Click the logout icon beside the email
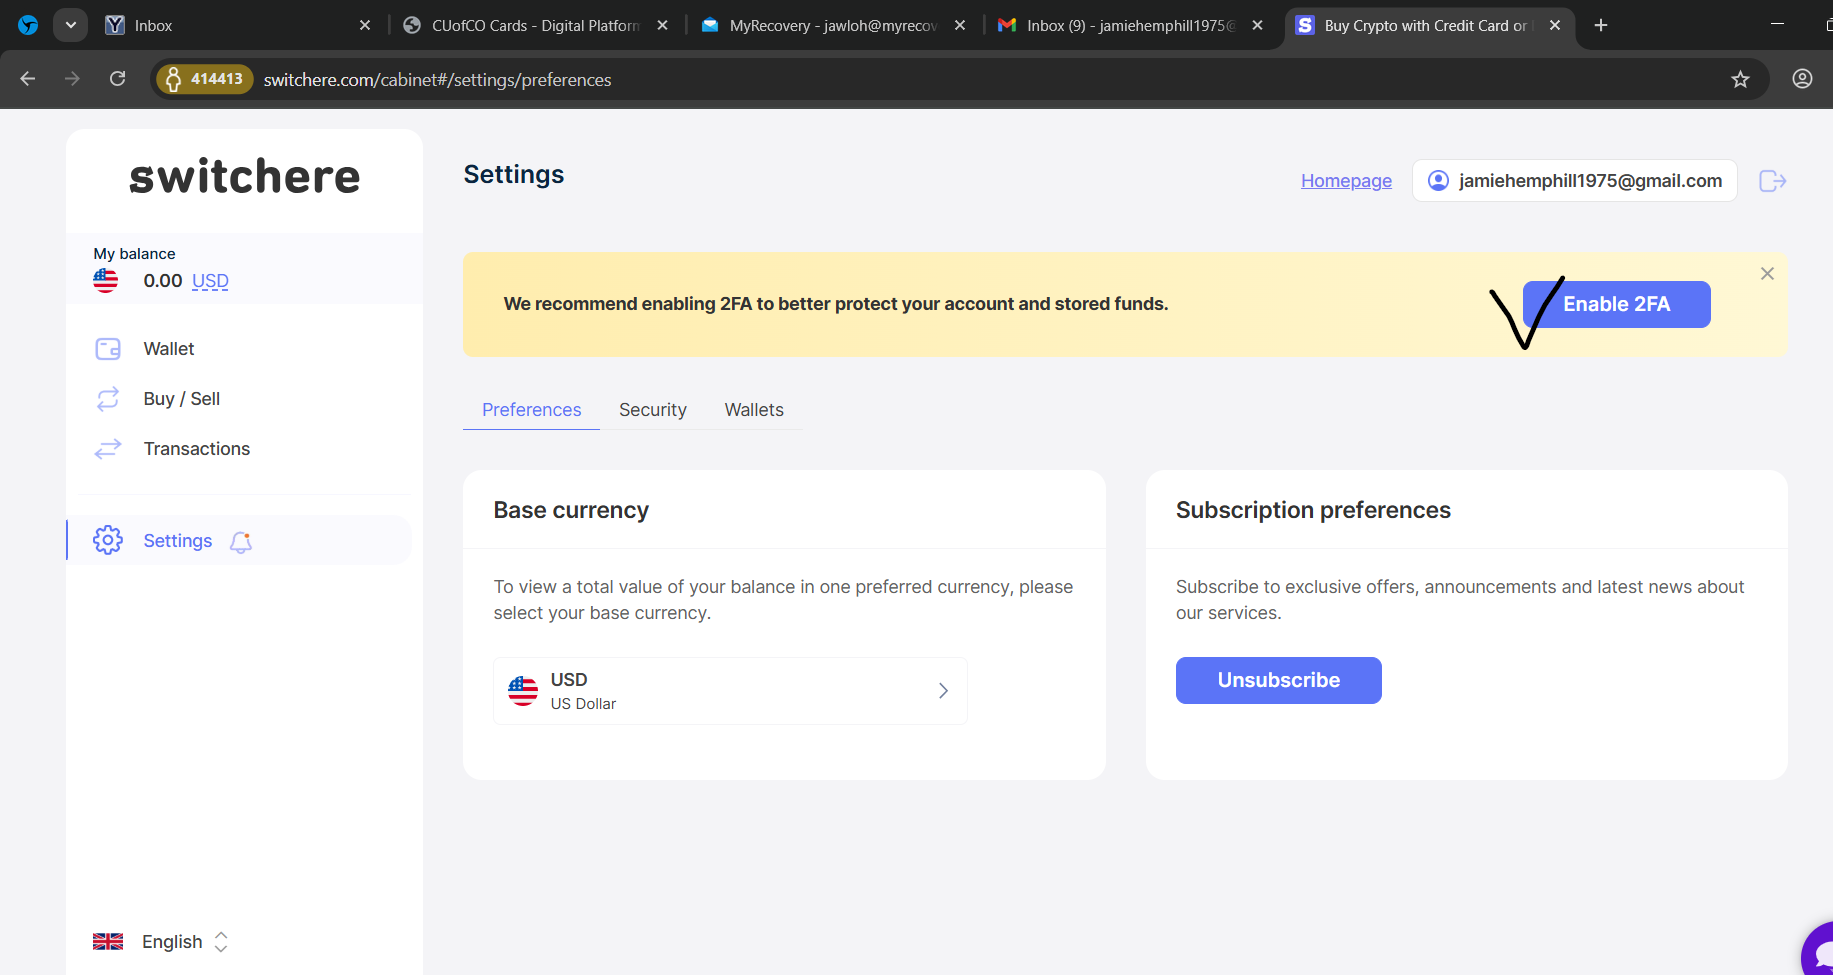The image size is (1833, 975). [1772, 181]
